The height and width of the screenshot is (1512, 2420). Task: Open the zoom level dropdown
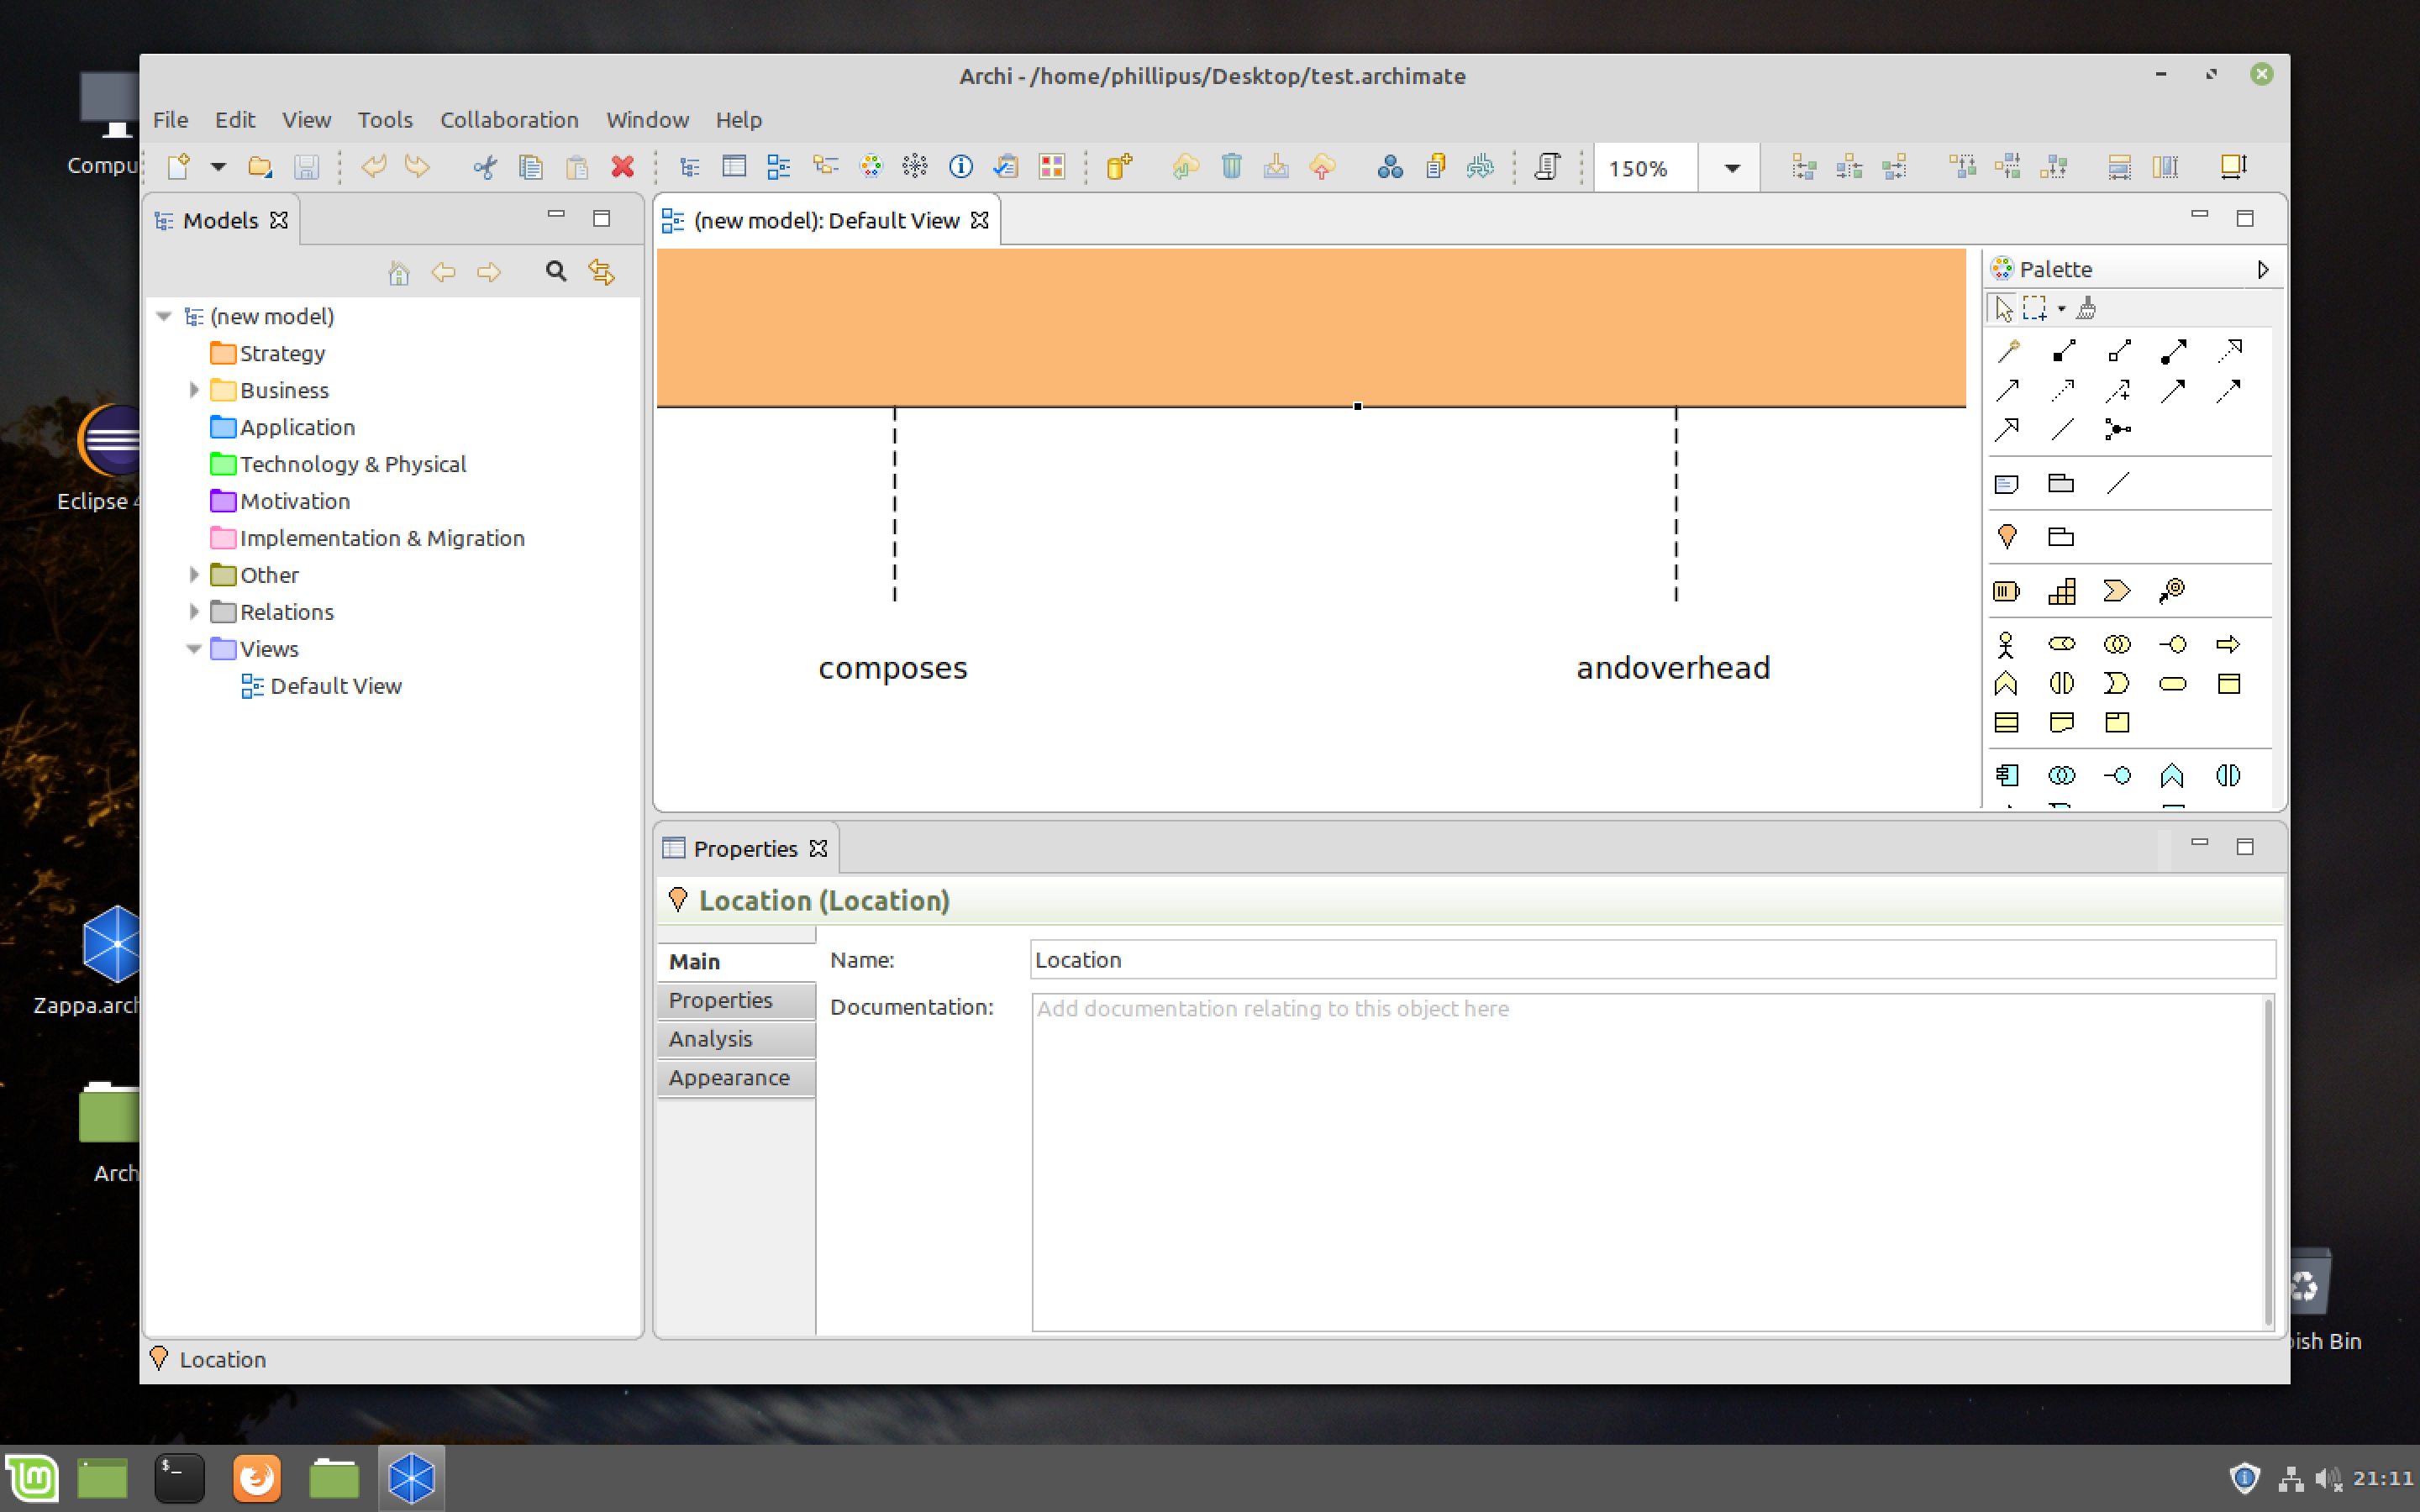click(x=1729, y=167)
